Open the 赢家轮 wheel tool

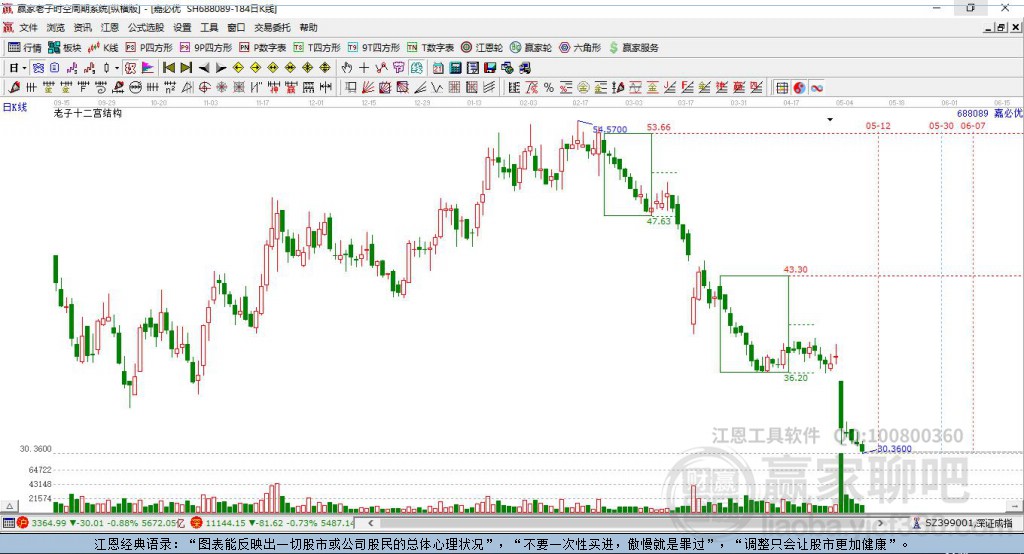531,48
